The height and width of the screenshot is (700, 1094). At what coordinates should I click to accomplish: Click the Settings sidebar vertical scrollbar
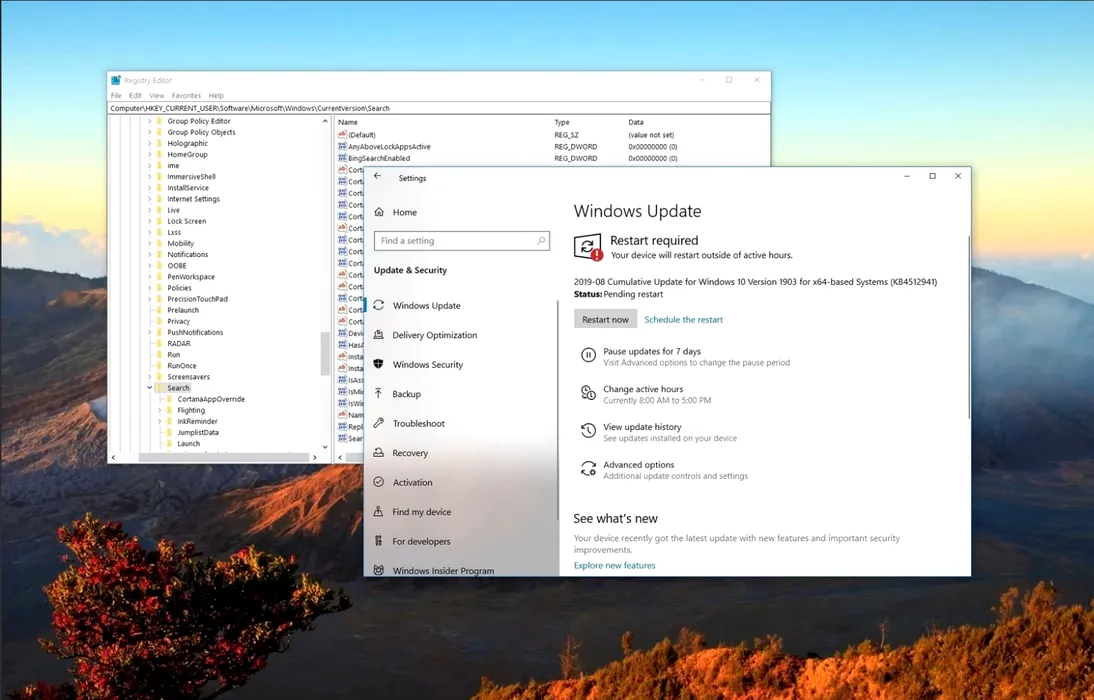click(557, 410)
